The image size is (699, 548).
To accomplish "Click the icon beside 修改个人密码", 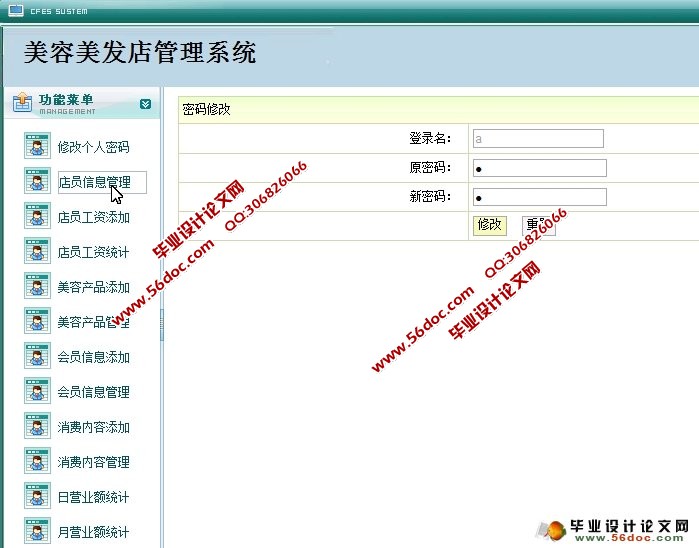I will coord(37,146).
